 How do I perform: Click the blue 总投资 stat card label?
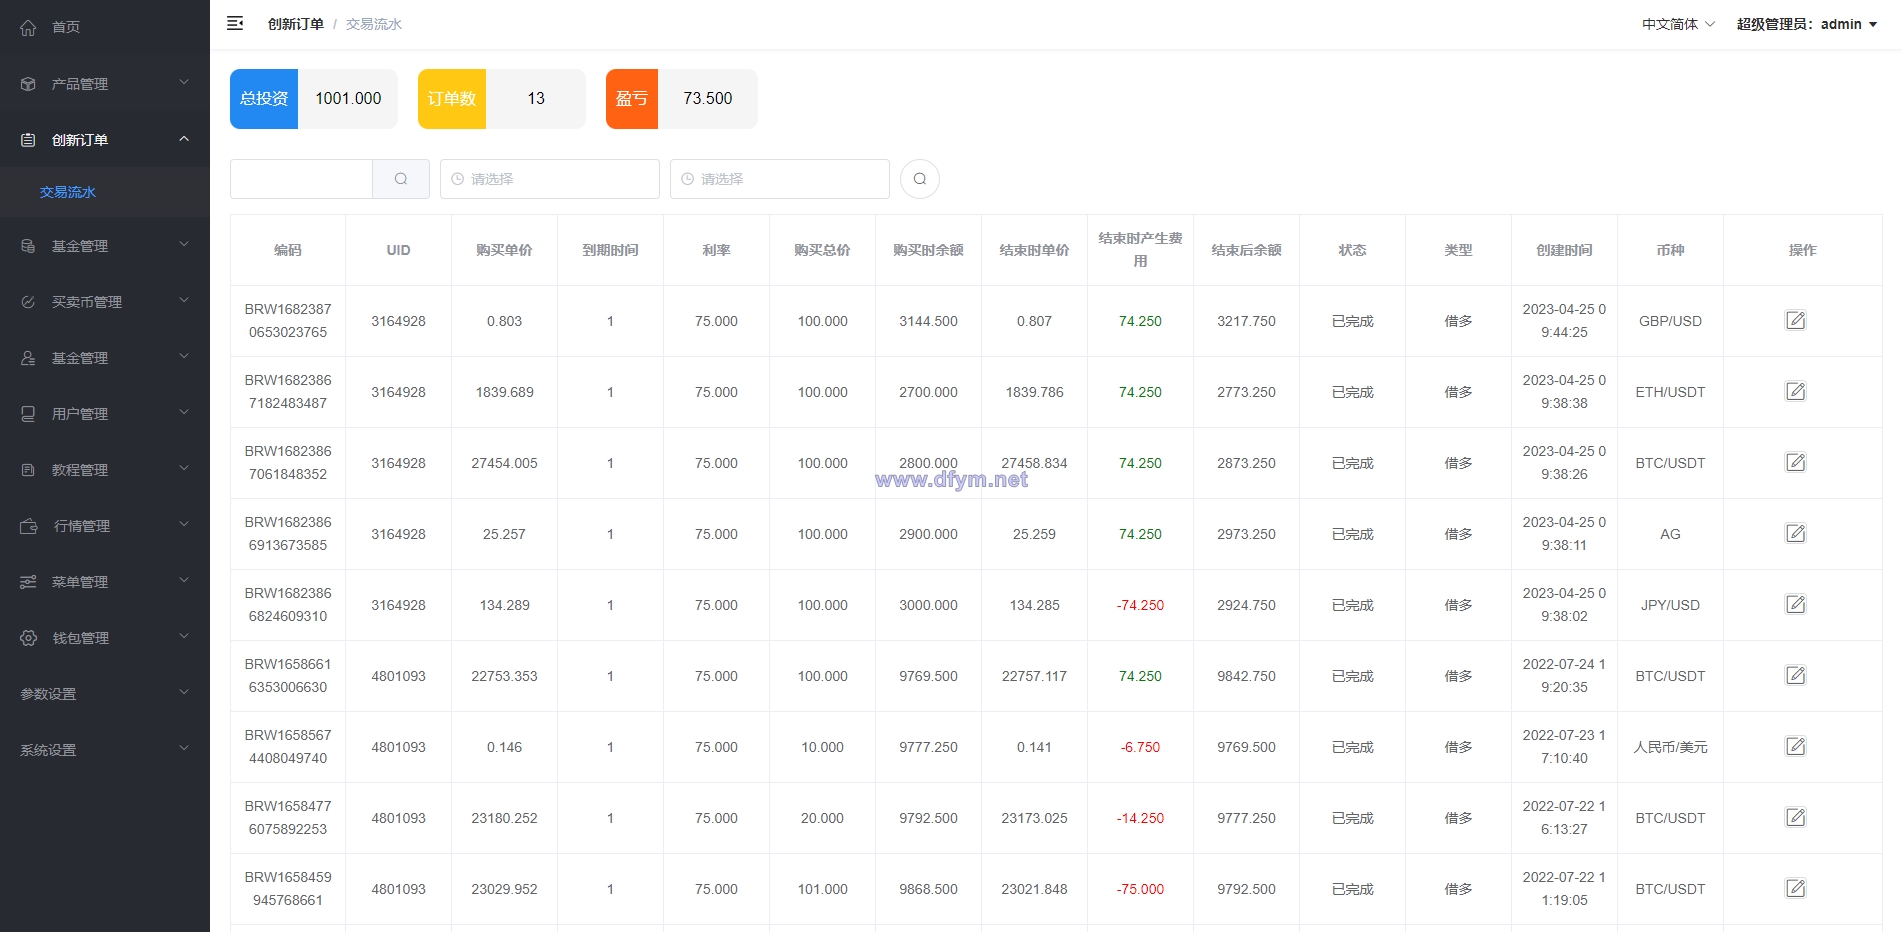264,99
